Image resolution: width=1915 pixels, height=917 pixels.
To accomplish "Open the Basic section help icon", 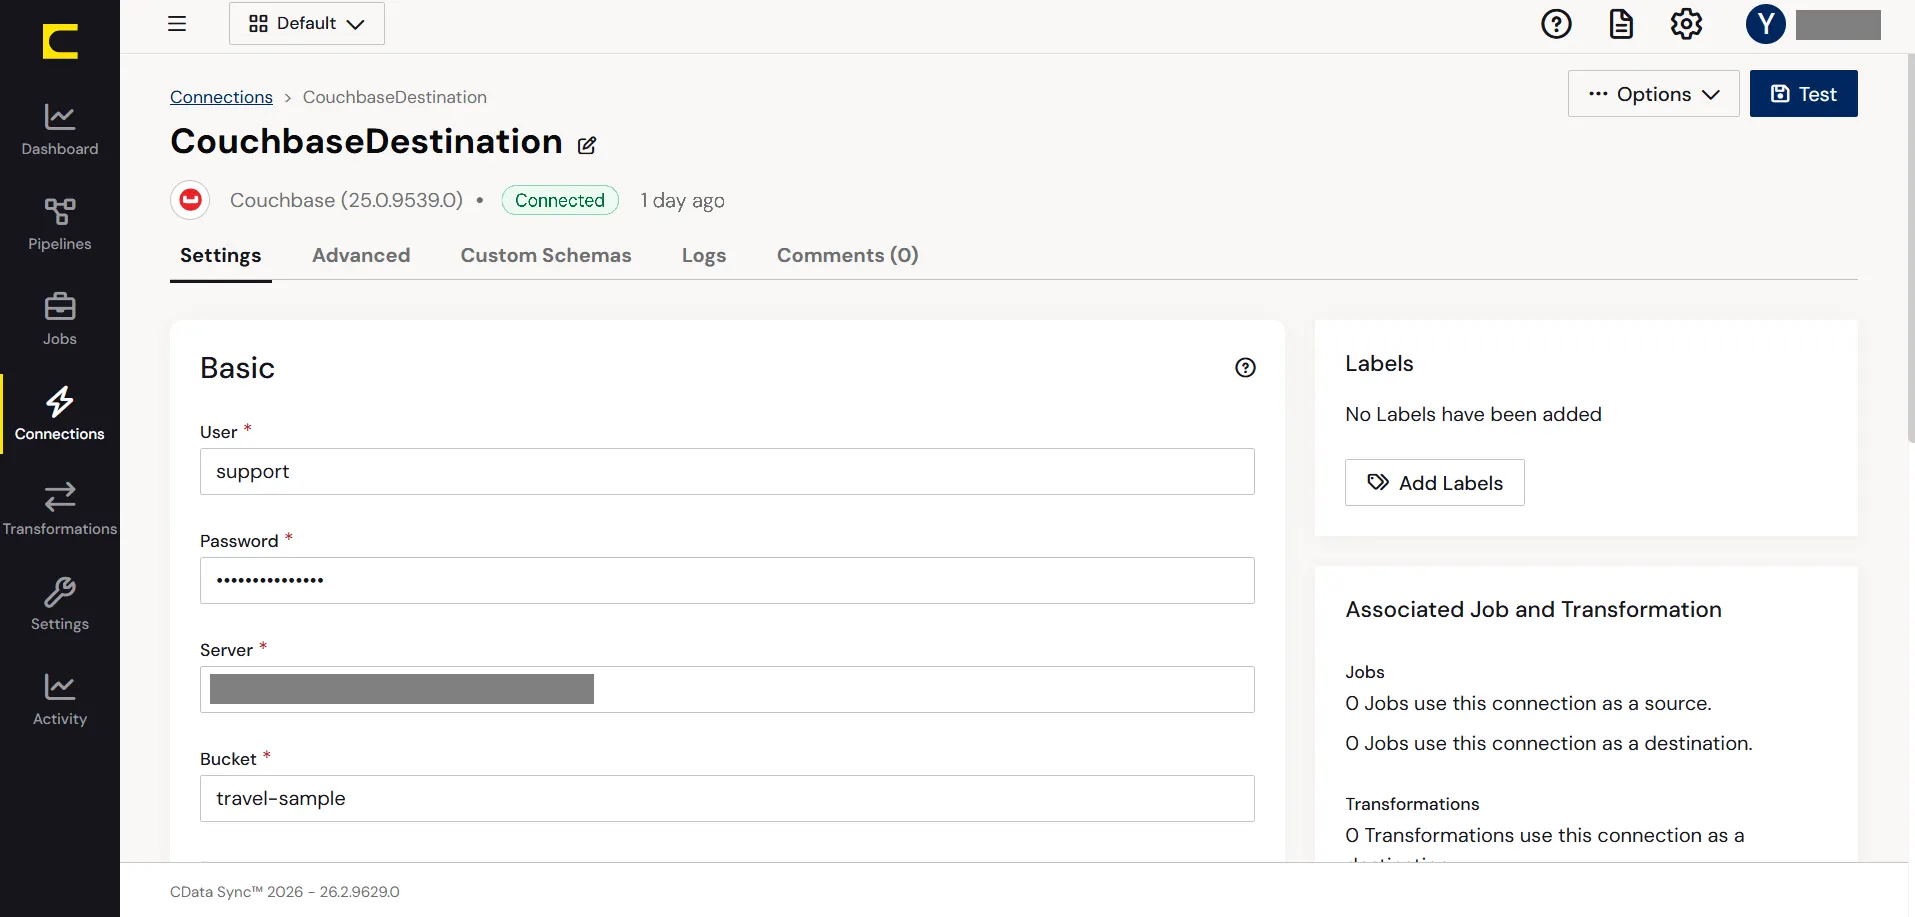I will pos(1245,368).
